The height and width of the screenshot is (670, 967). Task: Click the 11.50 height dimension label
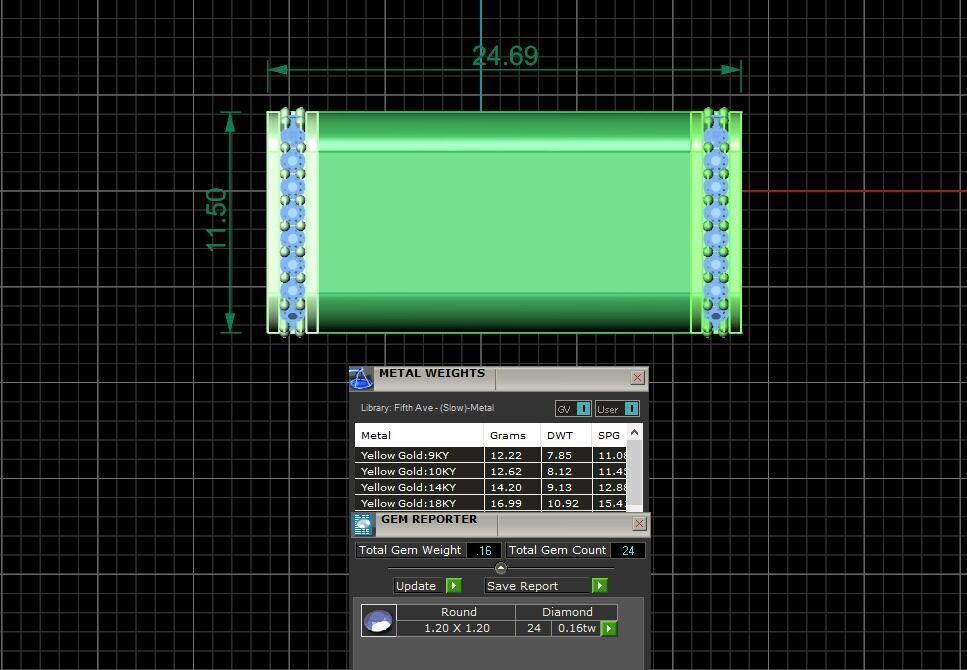click(217, 220)
